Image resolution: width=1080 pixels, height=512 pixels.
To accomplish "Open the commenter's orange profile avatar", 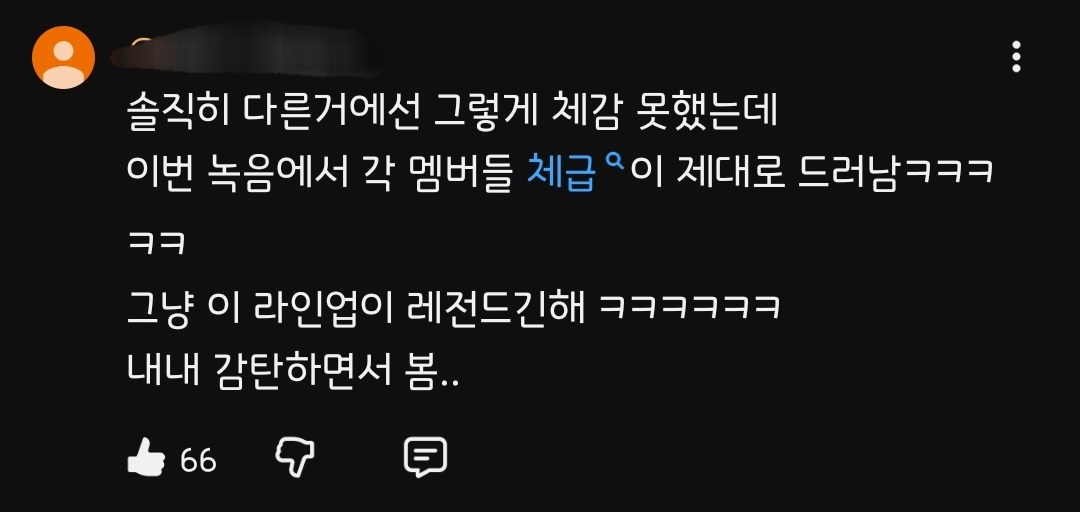I will [x=63, y=57].
